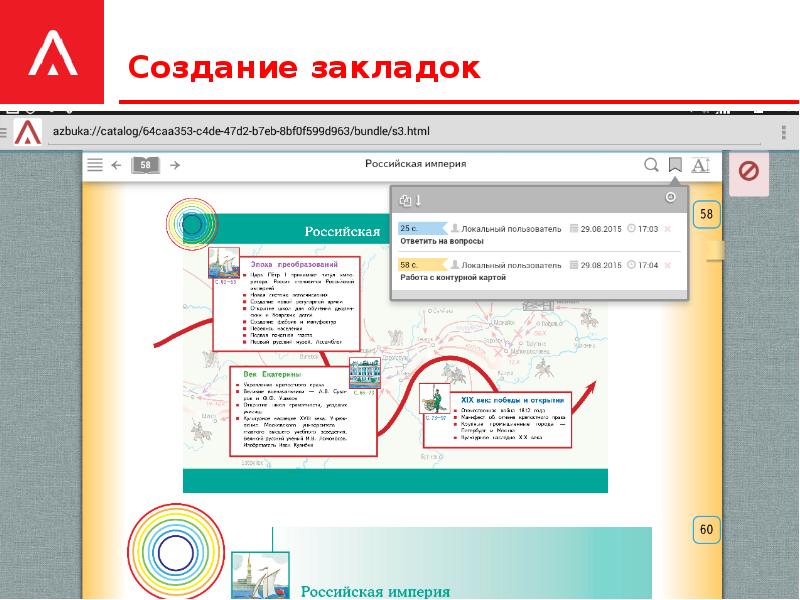Open the table of contents hamburger menu

pos(96,164)
